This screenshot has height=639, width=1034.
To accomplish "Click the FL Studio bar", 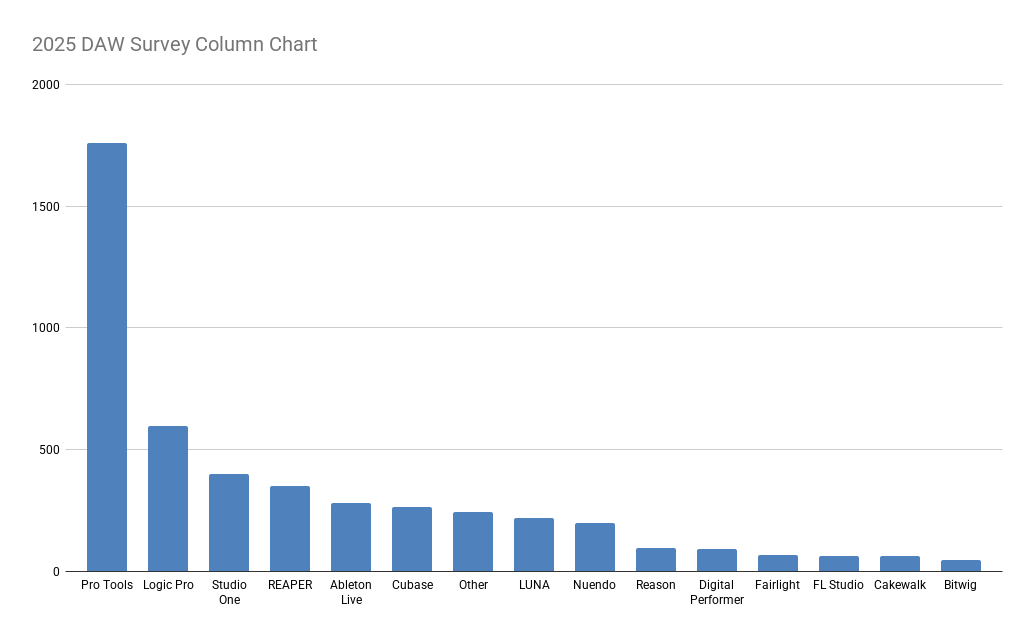I will 839,564.
